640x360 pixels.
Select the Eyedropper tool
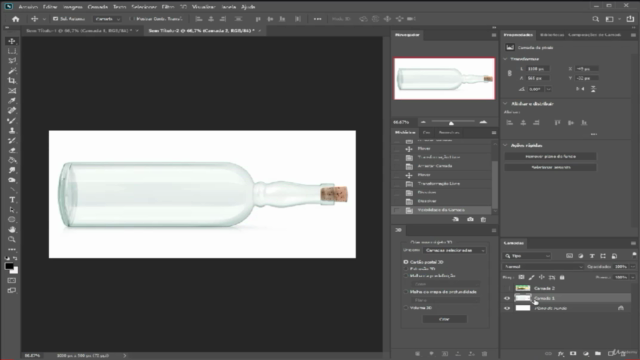[12, 100]
